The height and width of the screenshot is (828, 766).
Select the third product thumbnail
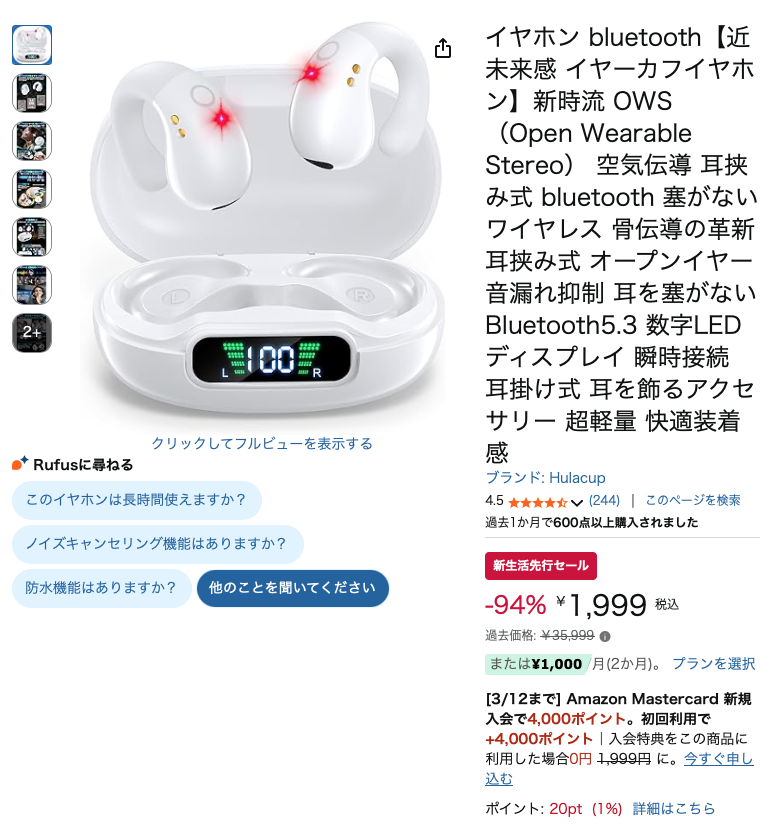(x=32, y=141)
